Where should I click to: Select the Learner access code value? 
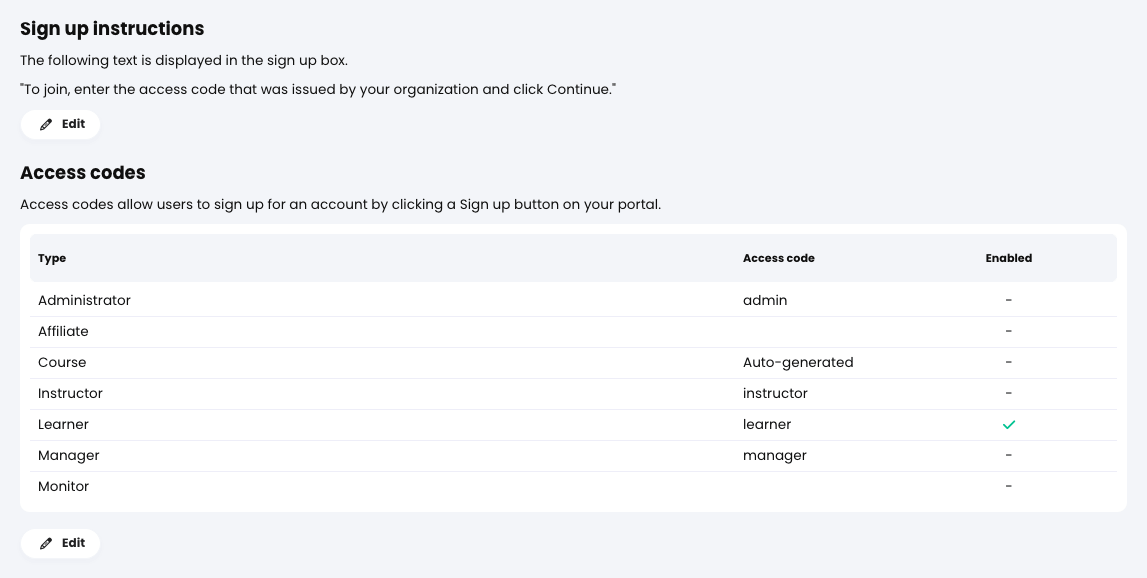[x=766, y=424]
